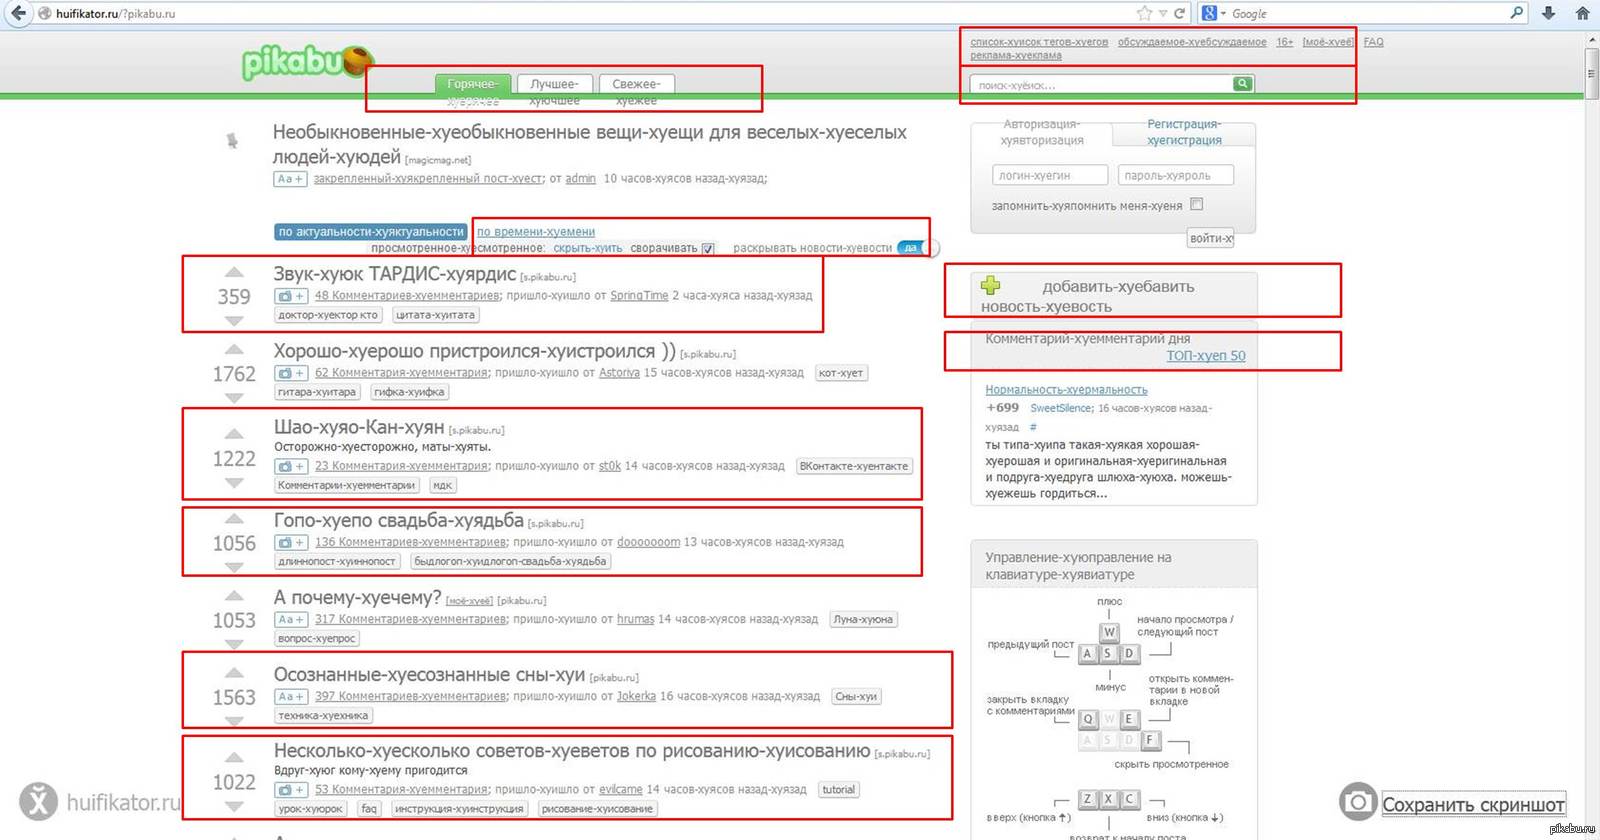The width and height of the screenshot is (1600, 840).
Task: Check the запомнить меня checkbox
Action: pos(1196,205)
